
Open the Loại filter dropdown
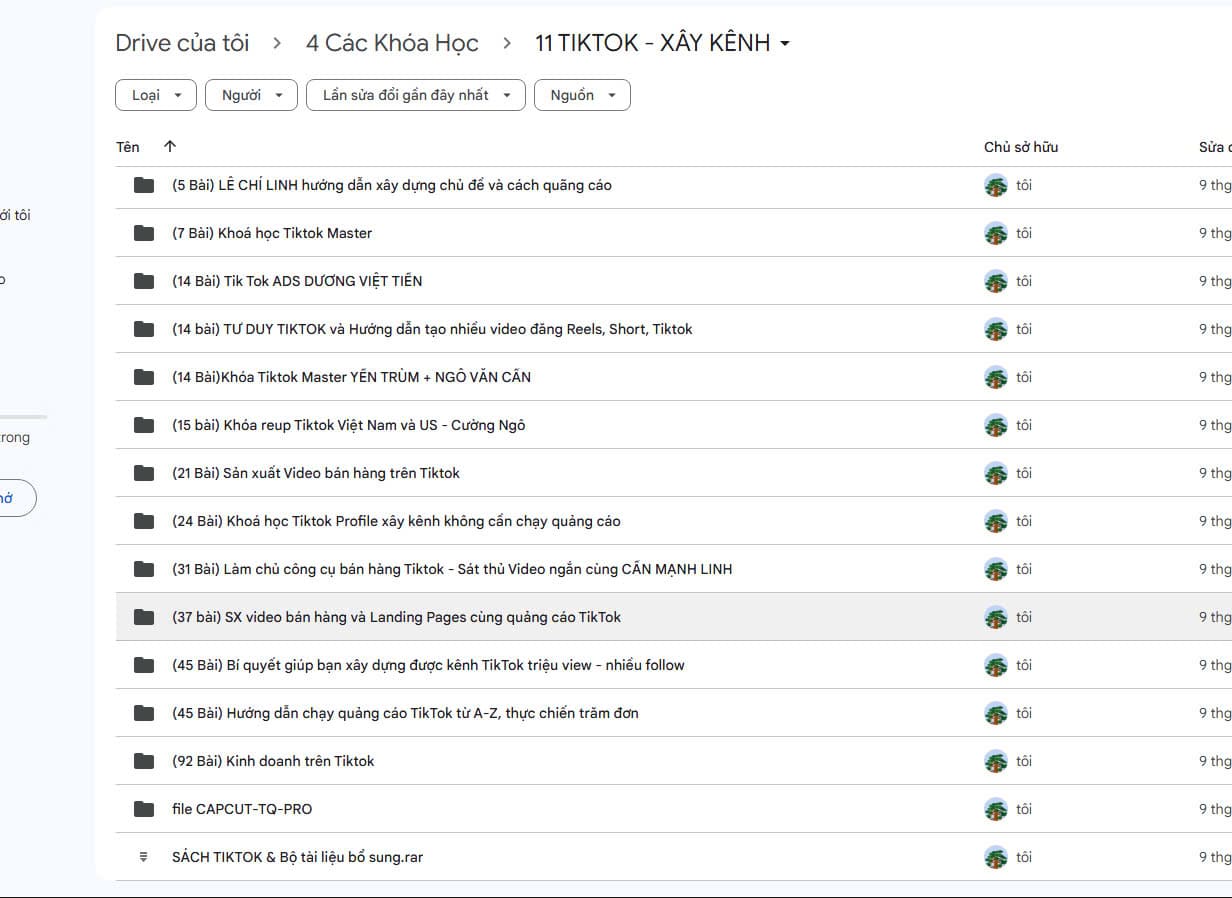click(x=156, y=95)
